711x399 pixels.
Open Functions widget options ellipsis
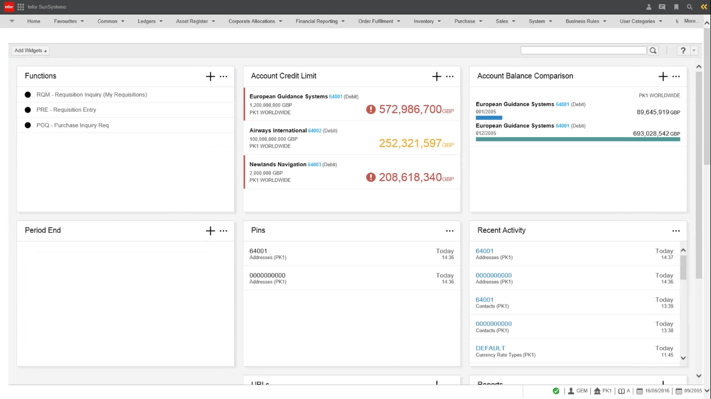tap(224, 76)
